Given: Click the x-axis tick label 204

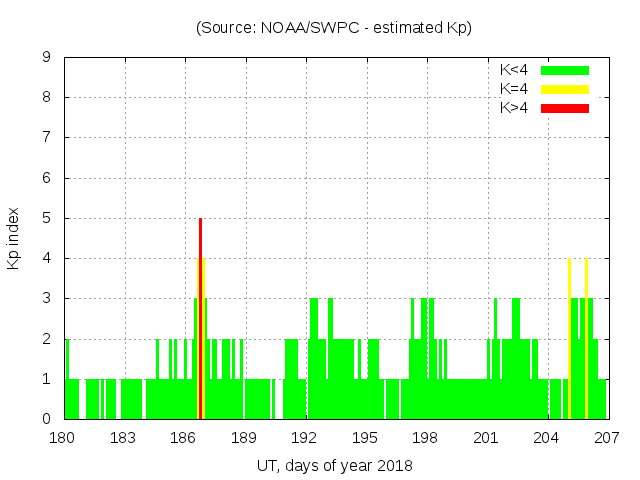Looking at the screenshot, I should pyautogui.click(x=547, y=438).
